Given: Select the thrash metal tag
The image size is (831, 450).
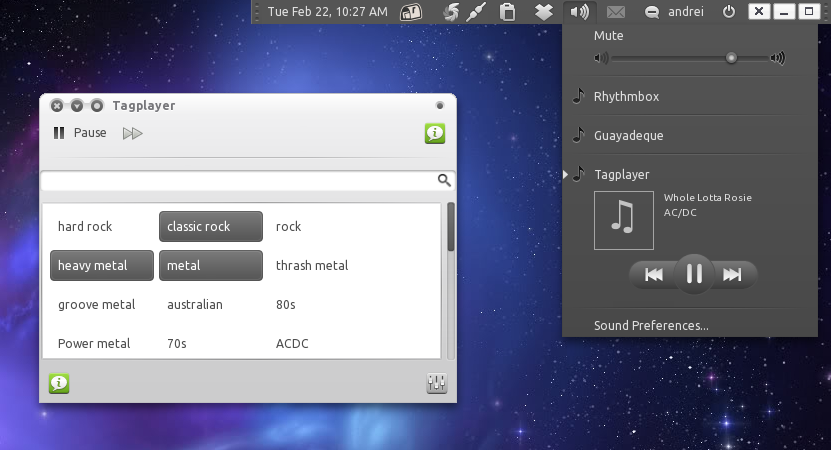Looking at the screenshot, I should click(312, 266).
